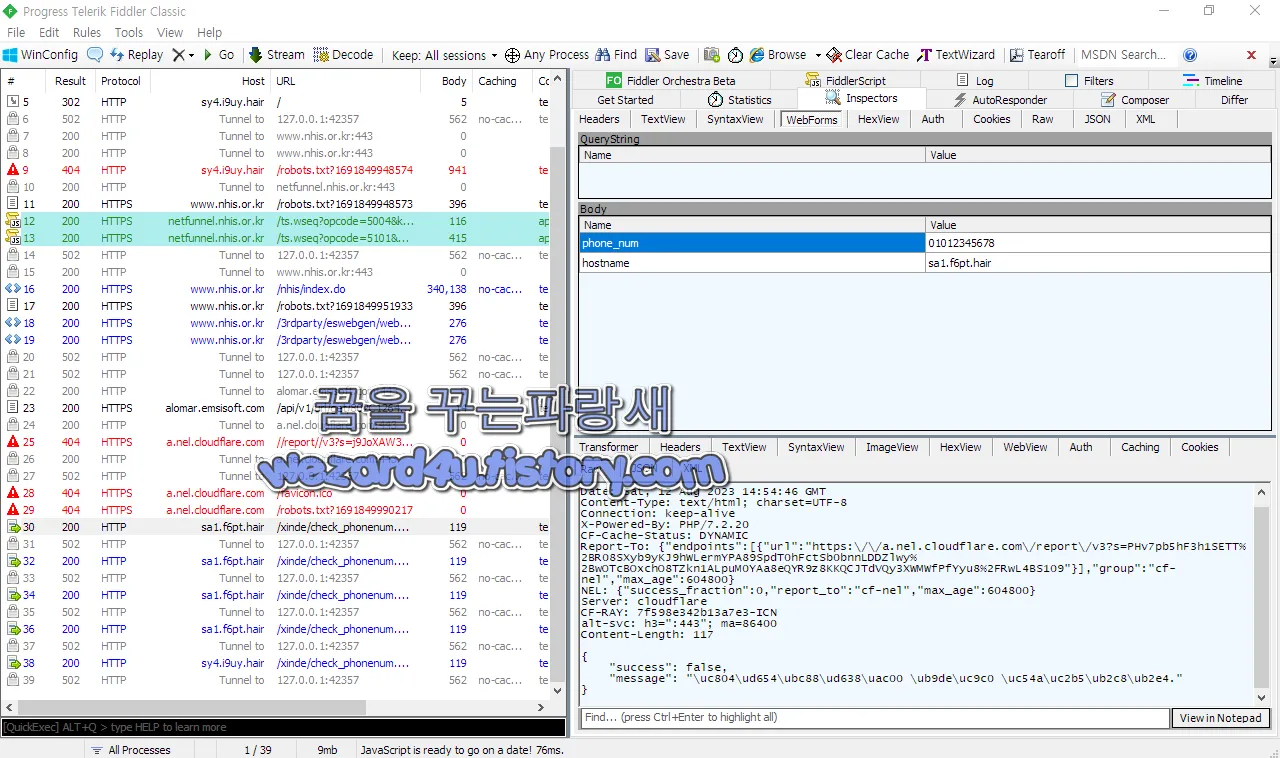Viewport: 1280px width, 758px height.
Task: Click the timer clock toolbar icon
Action: (736, 55)
